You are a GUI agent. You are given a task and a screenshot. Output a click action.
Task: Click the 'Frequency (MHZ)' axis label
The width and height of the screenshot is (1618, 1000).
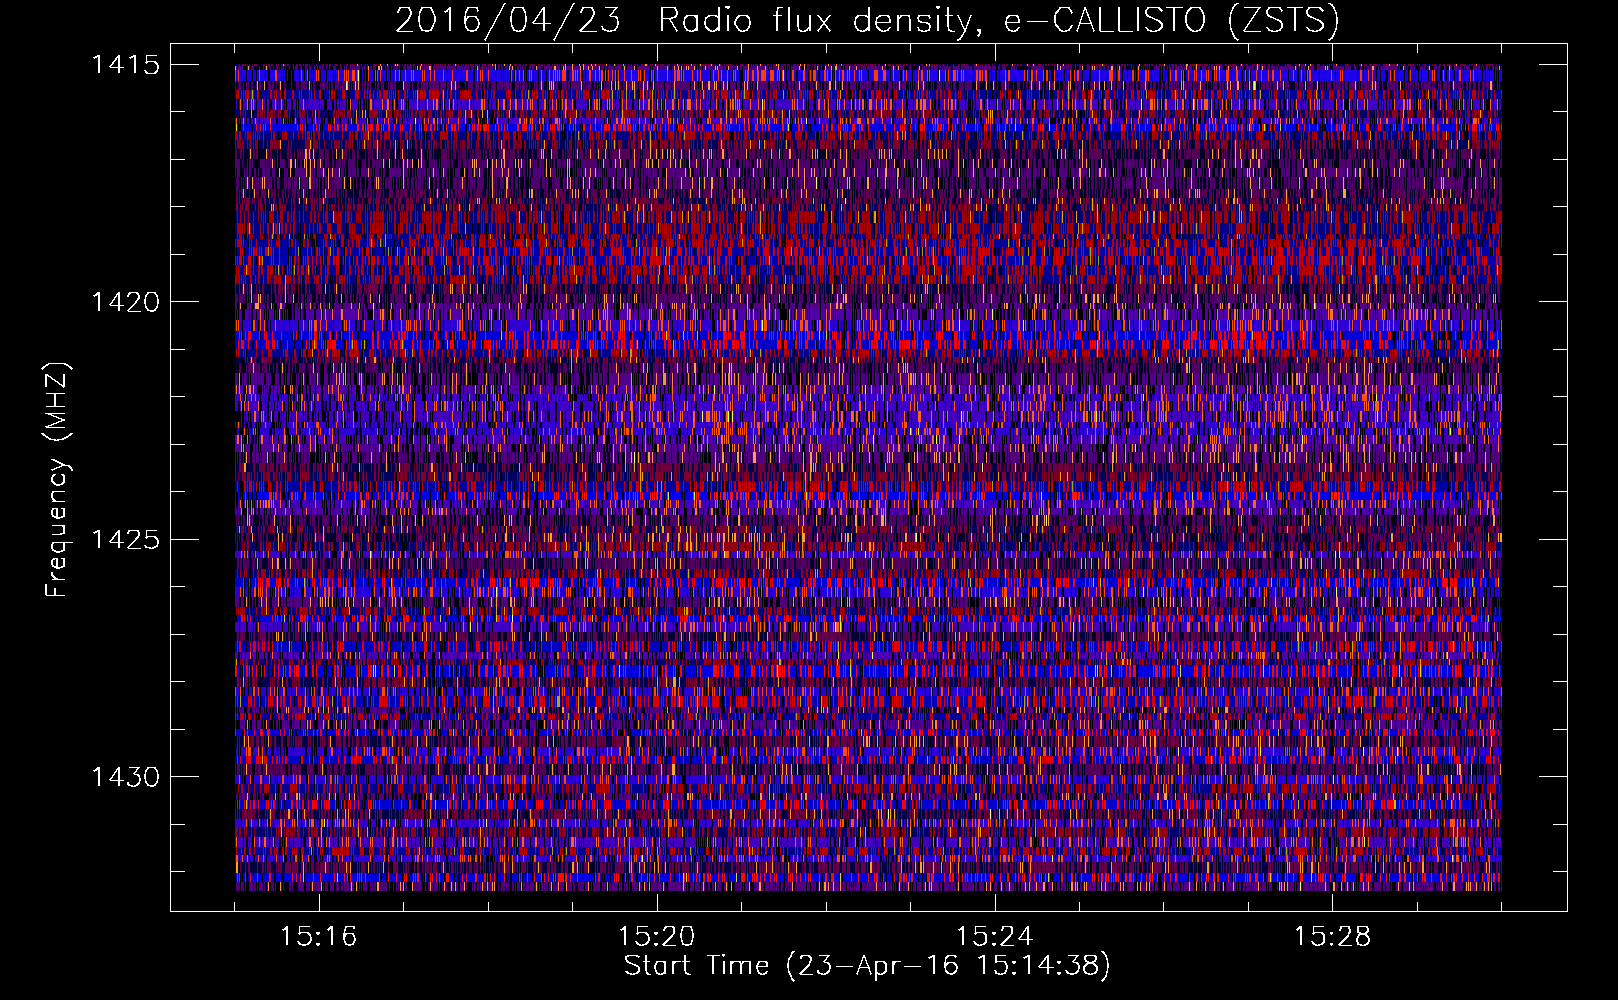point(57,480)
